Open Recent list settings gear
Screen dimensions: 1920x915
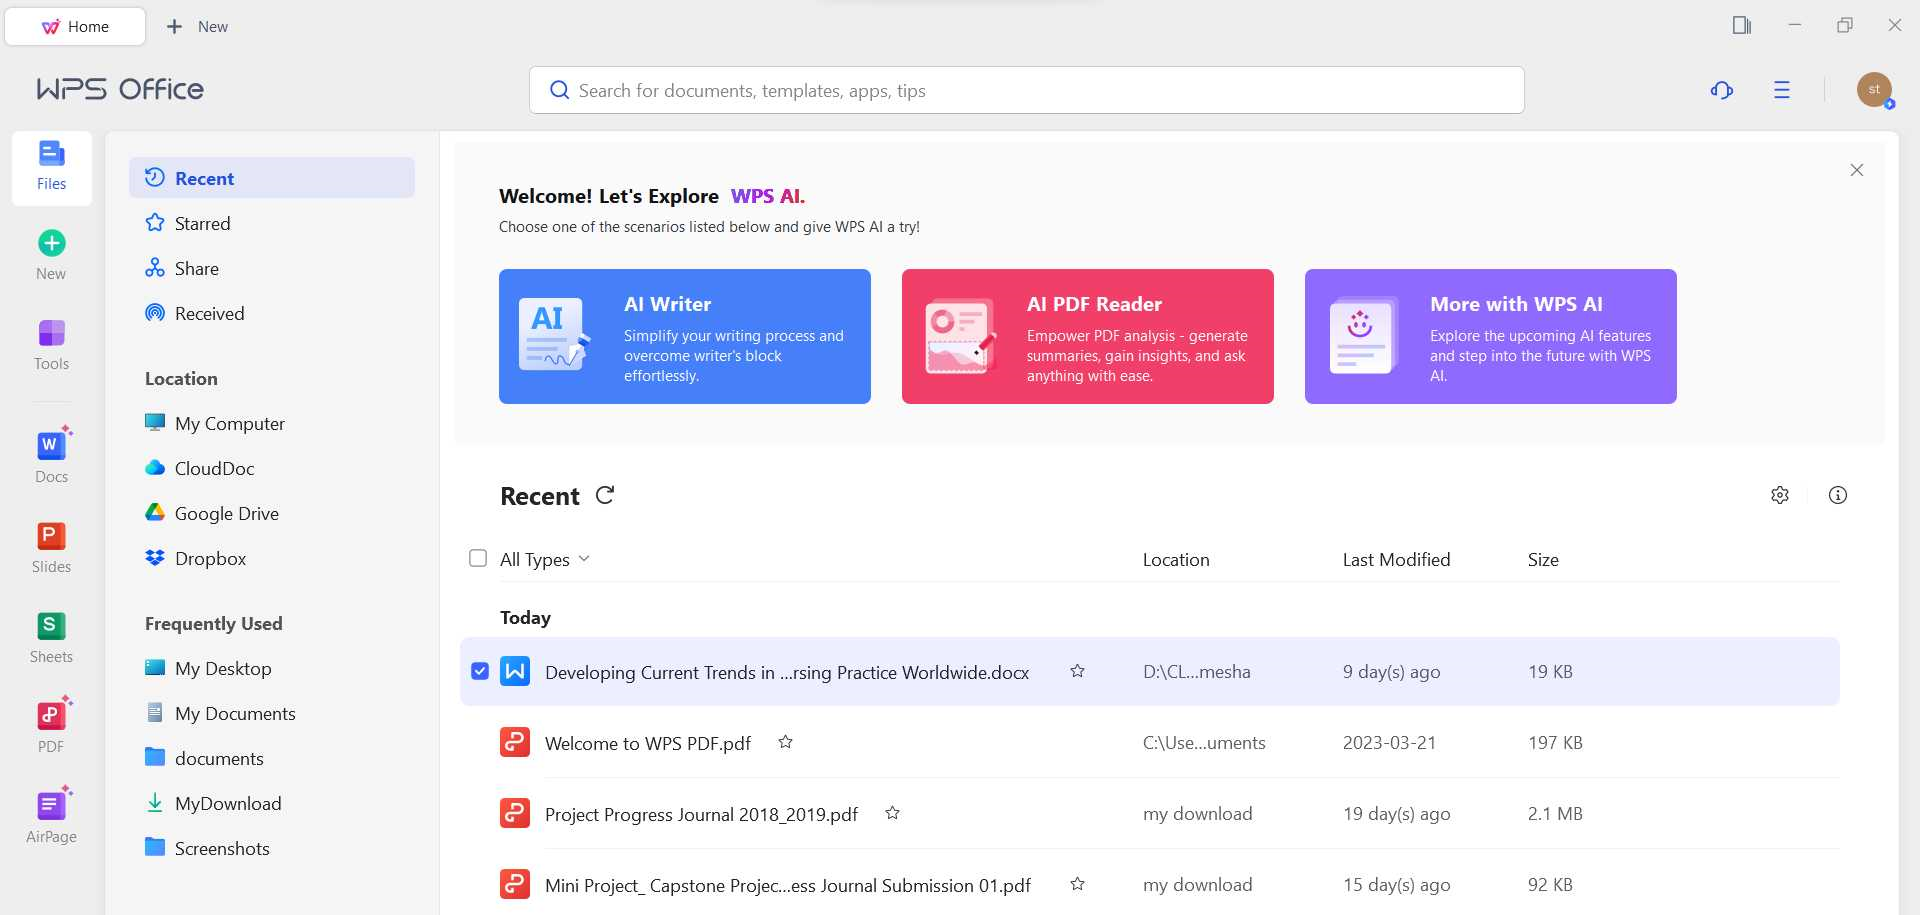1779,494
